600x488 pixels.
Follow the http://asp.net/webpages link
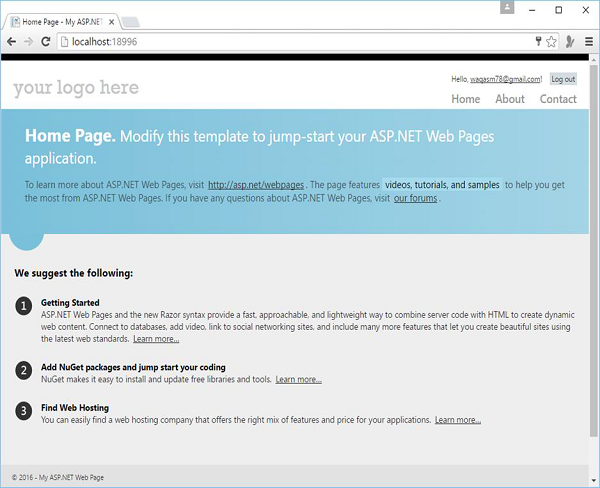click(x=256, y=185)
